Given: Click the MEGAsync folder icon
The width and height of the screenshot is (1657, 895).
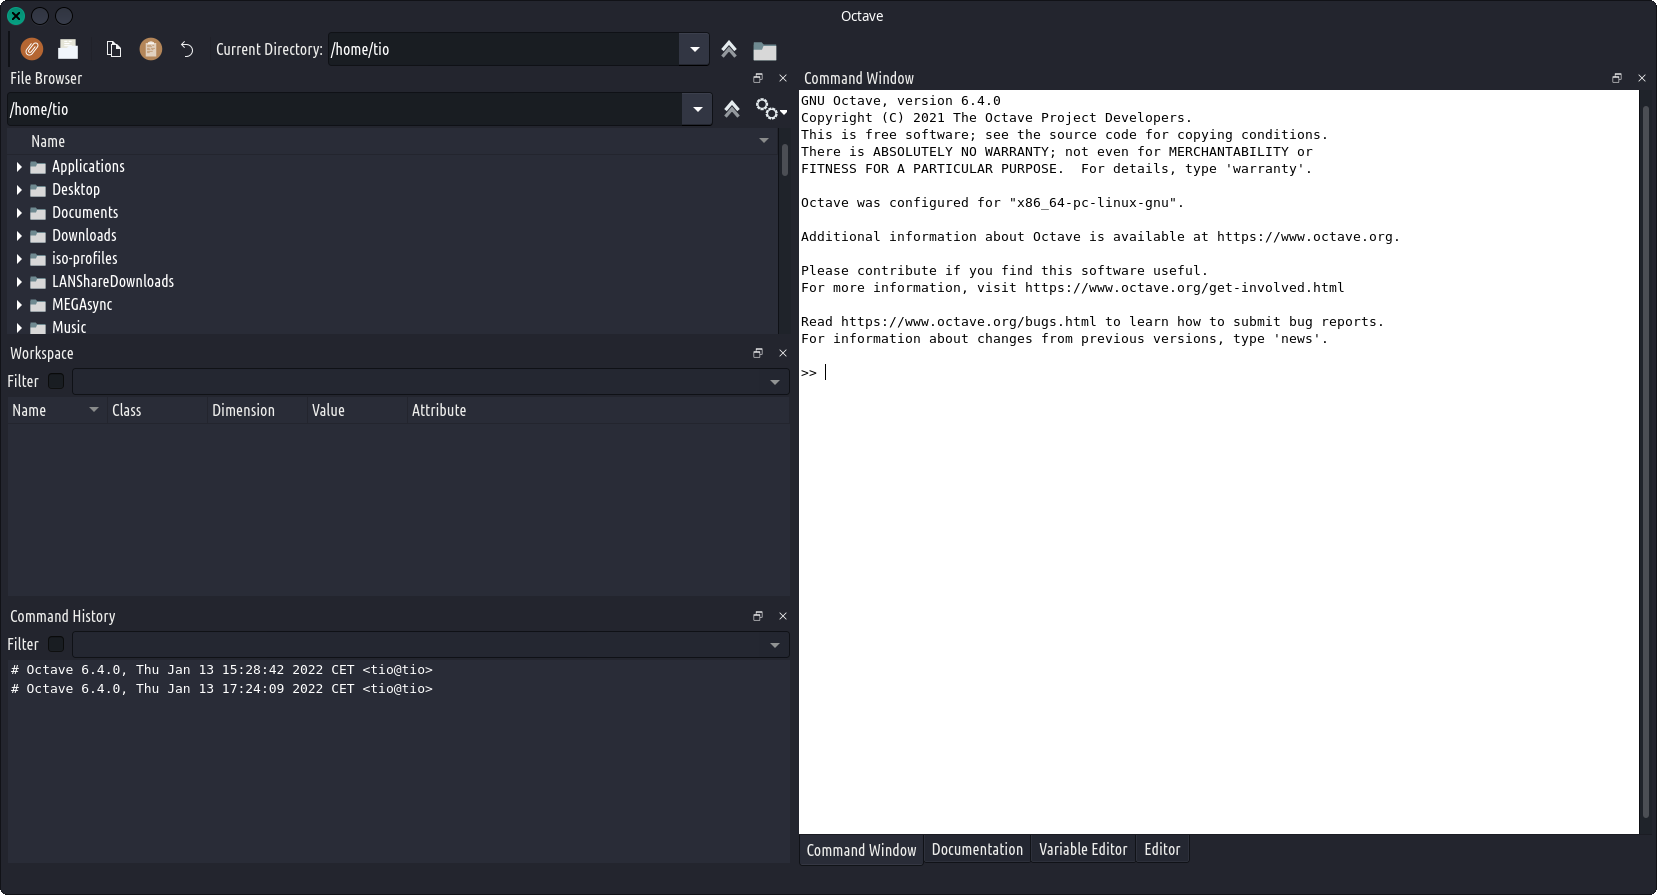Looking at the screenshot, I should (38, 305).
